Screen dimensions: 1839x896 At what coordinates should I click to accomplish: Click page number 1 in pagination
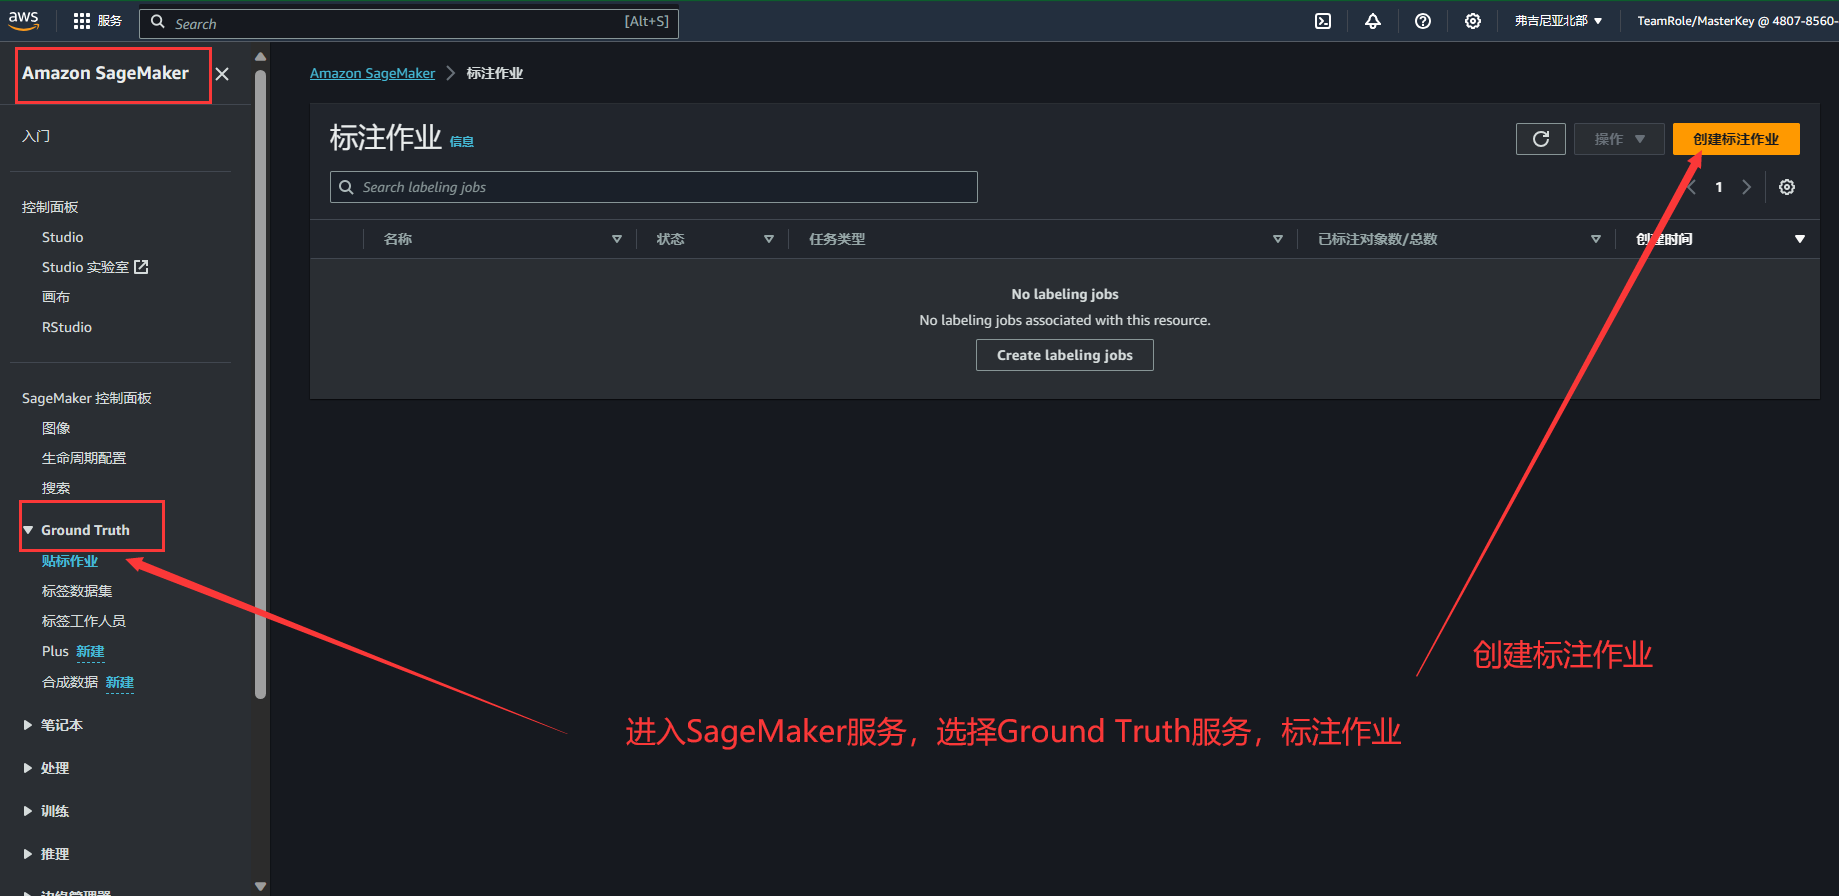1719,187
